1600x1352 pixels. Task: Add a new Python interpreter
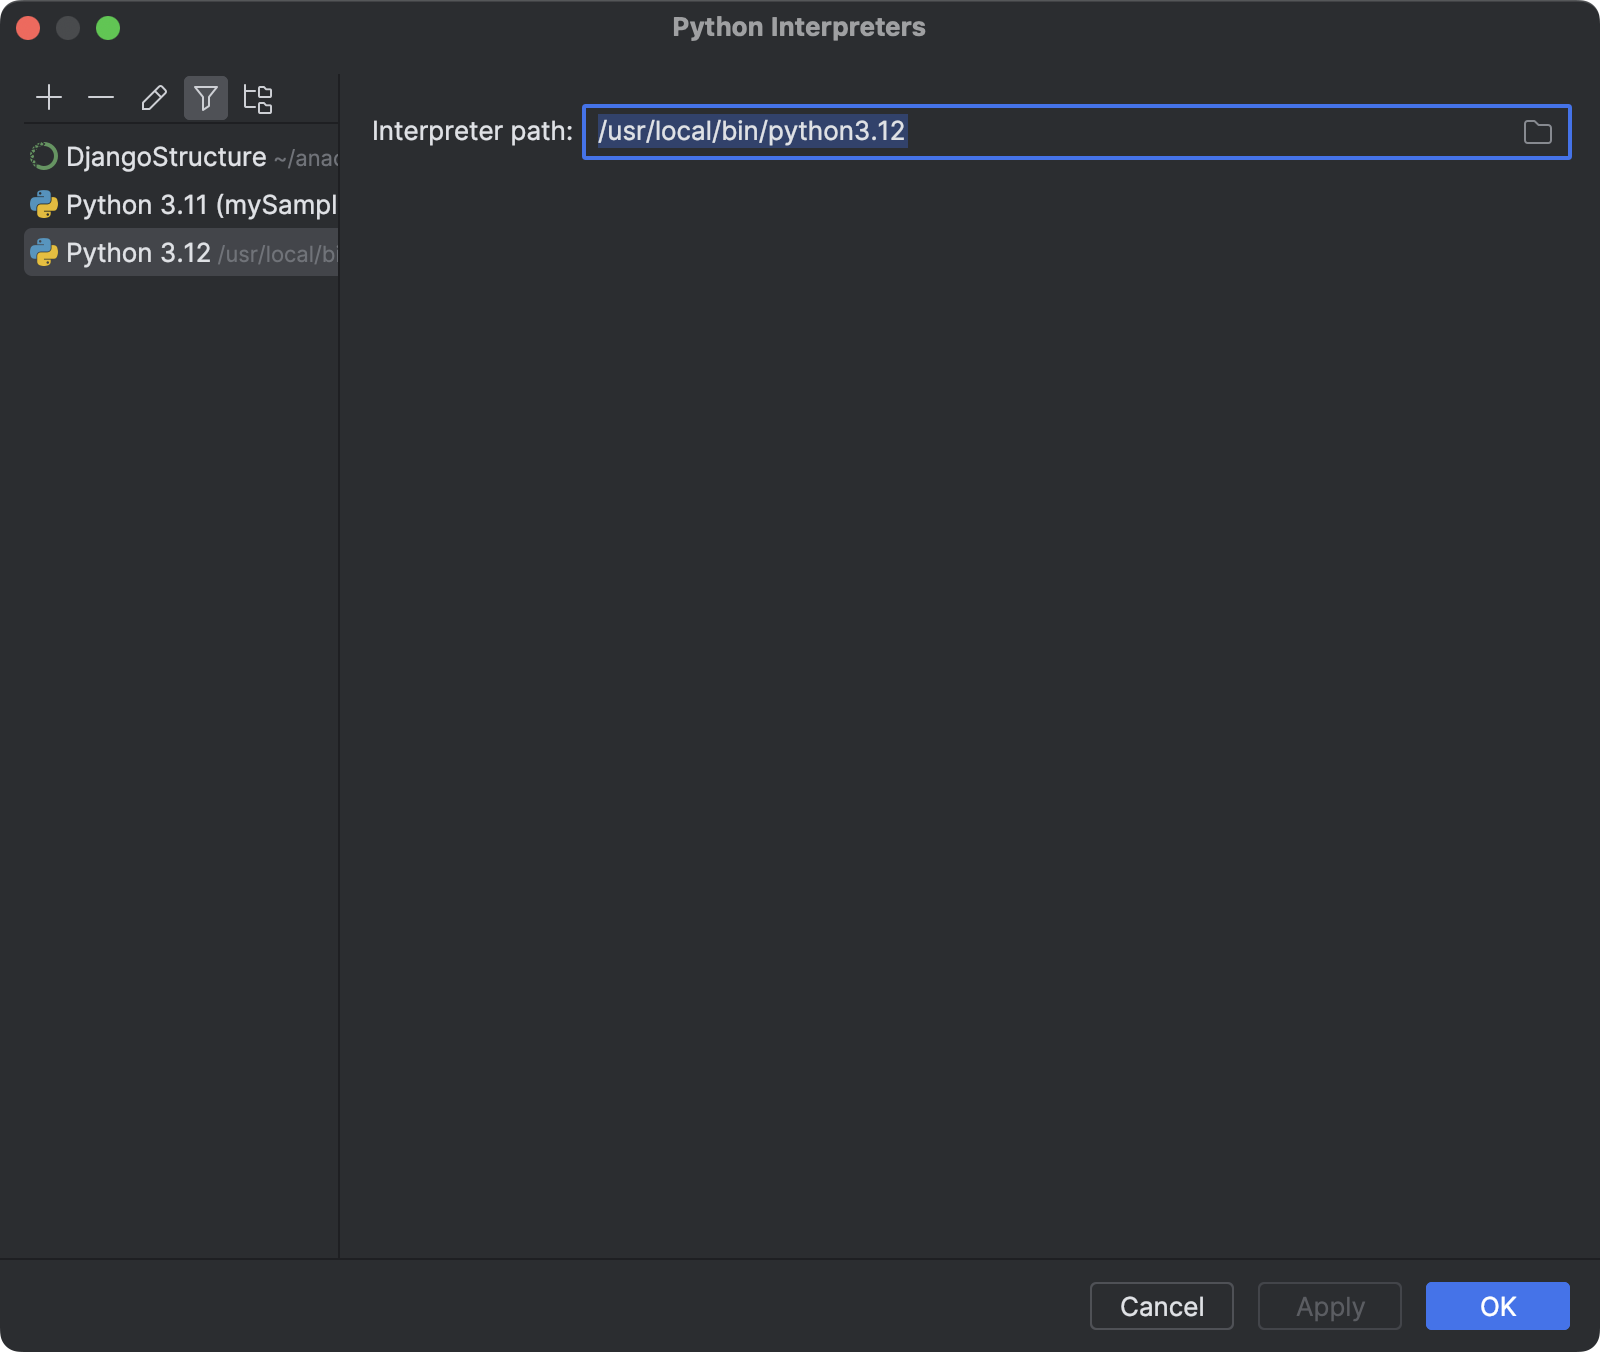49,97
